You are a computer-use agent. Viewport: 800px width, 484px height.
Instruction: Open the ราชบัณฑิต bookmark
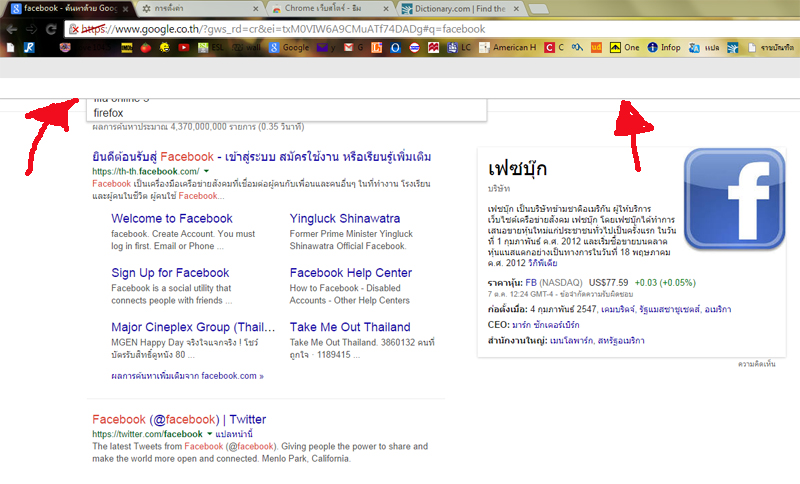[x=770, y=47]
